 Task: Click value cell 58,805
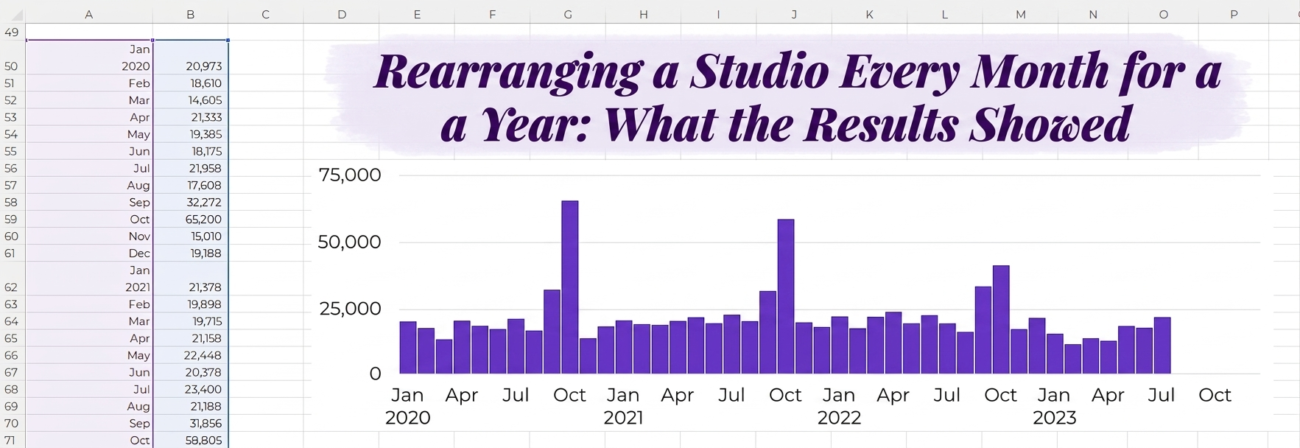[x=190, y=440]
